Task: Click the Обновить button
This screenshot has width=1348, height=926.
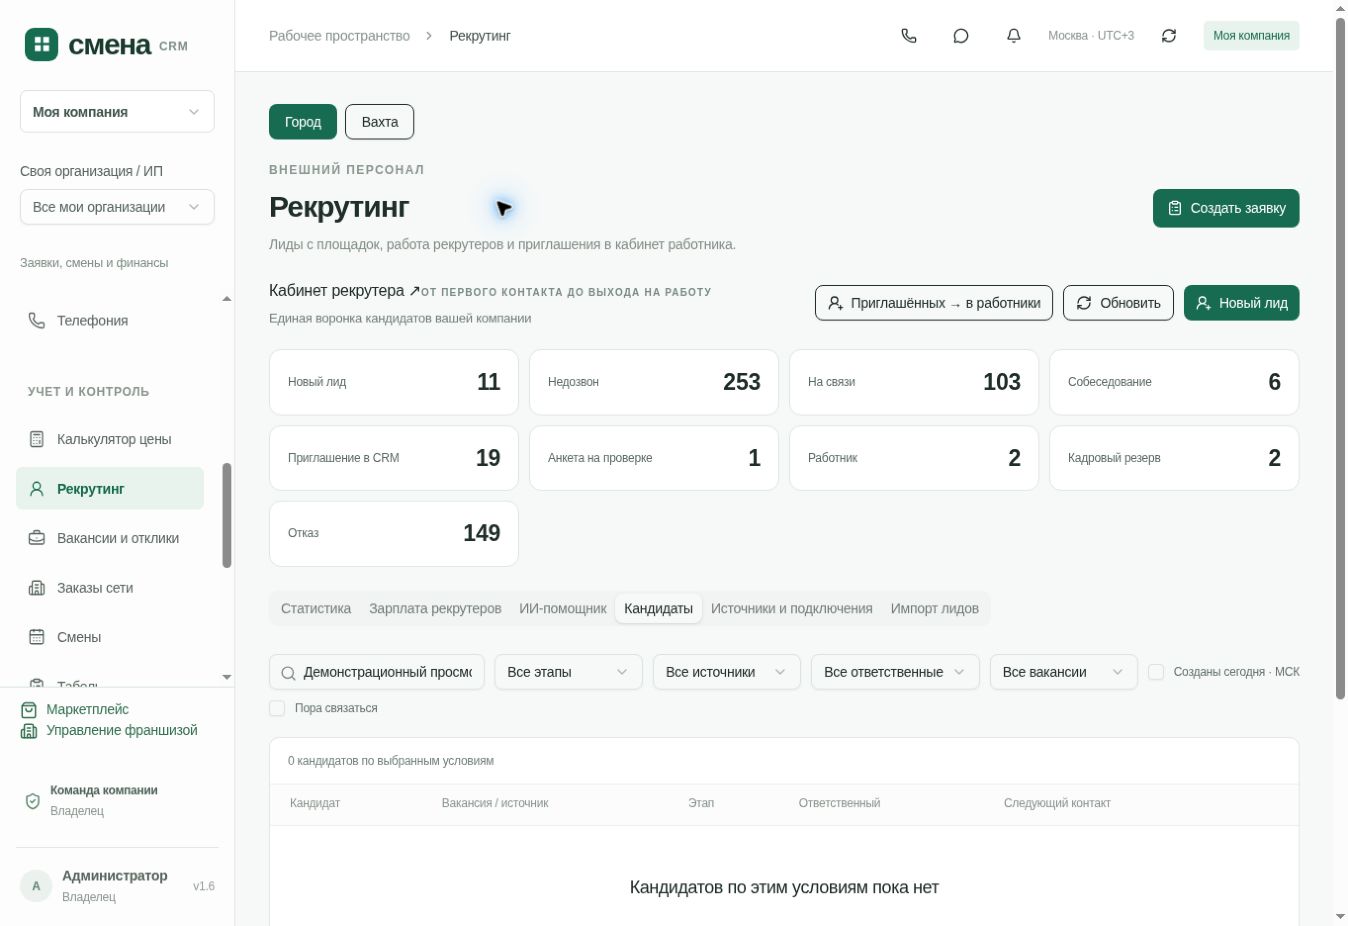Action: [x=1118, y=303]
